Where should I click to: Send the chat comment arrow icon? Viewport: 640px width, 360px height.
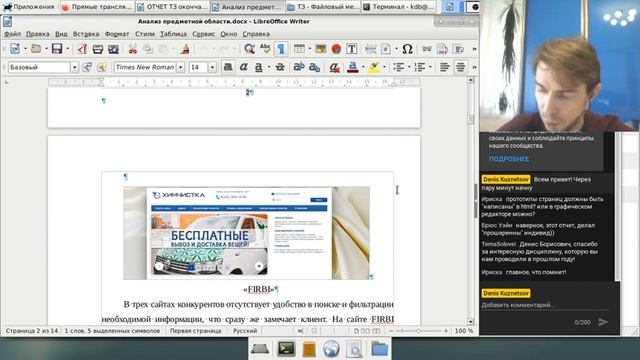coord(603,322)
